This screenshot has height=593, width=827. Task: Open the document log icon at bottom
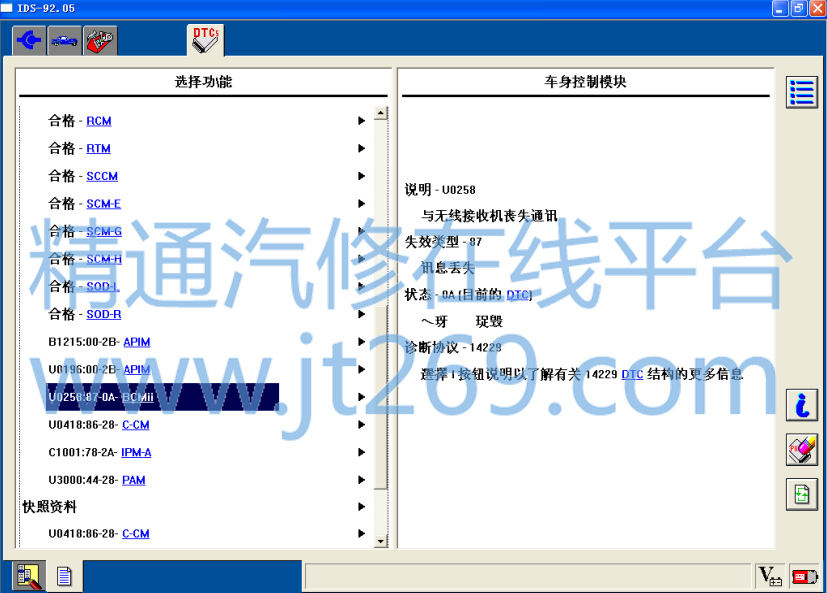tap(64, 576)
